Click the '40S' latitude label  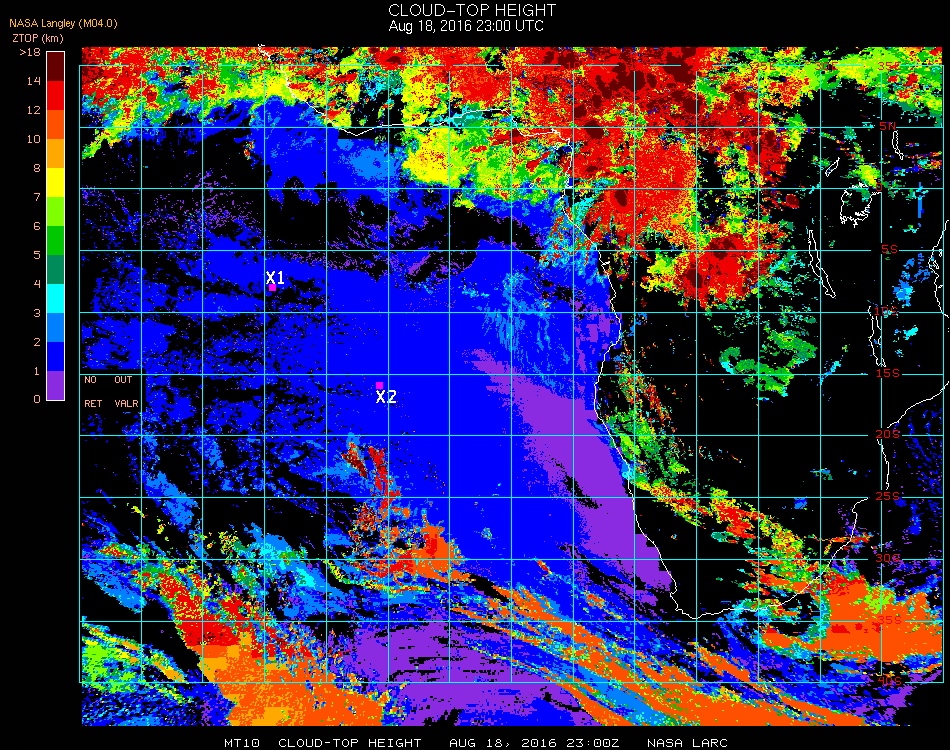[889, 682]
